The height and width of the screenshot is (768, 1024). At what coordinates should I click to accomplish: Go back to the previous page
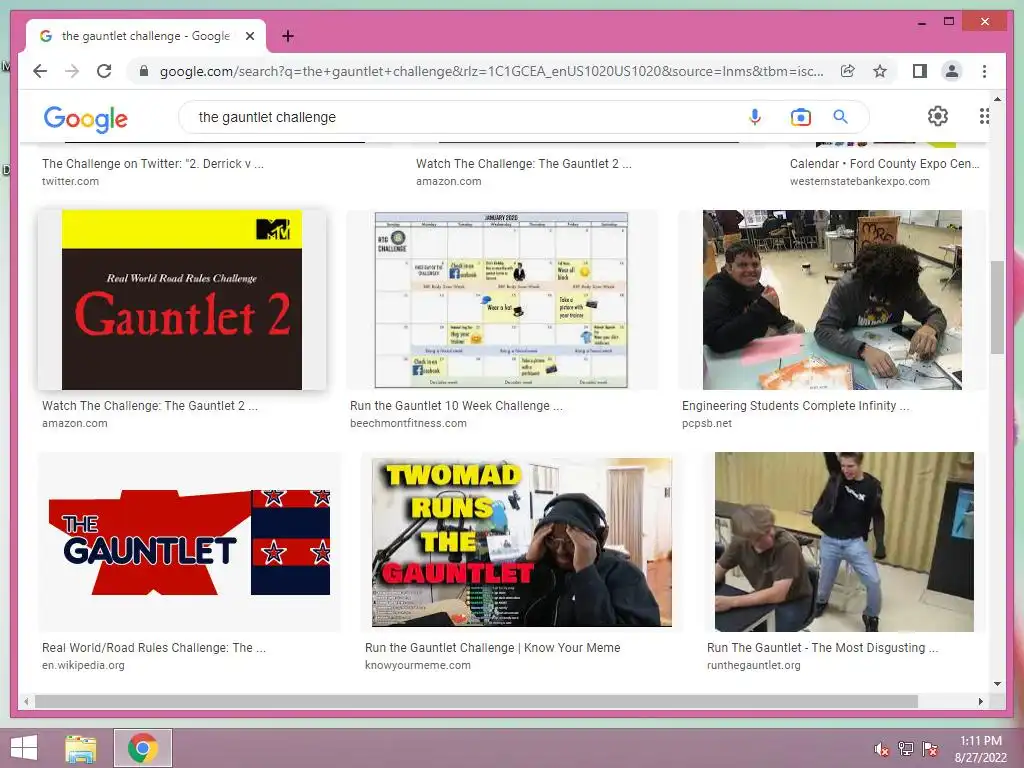click(40, 71)
